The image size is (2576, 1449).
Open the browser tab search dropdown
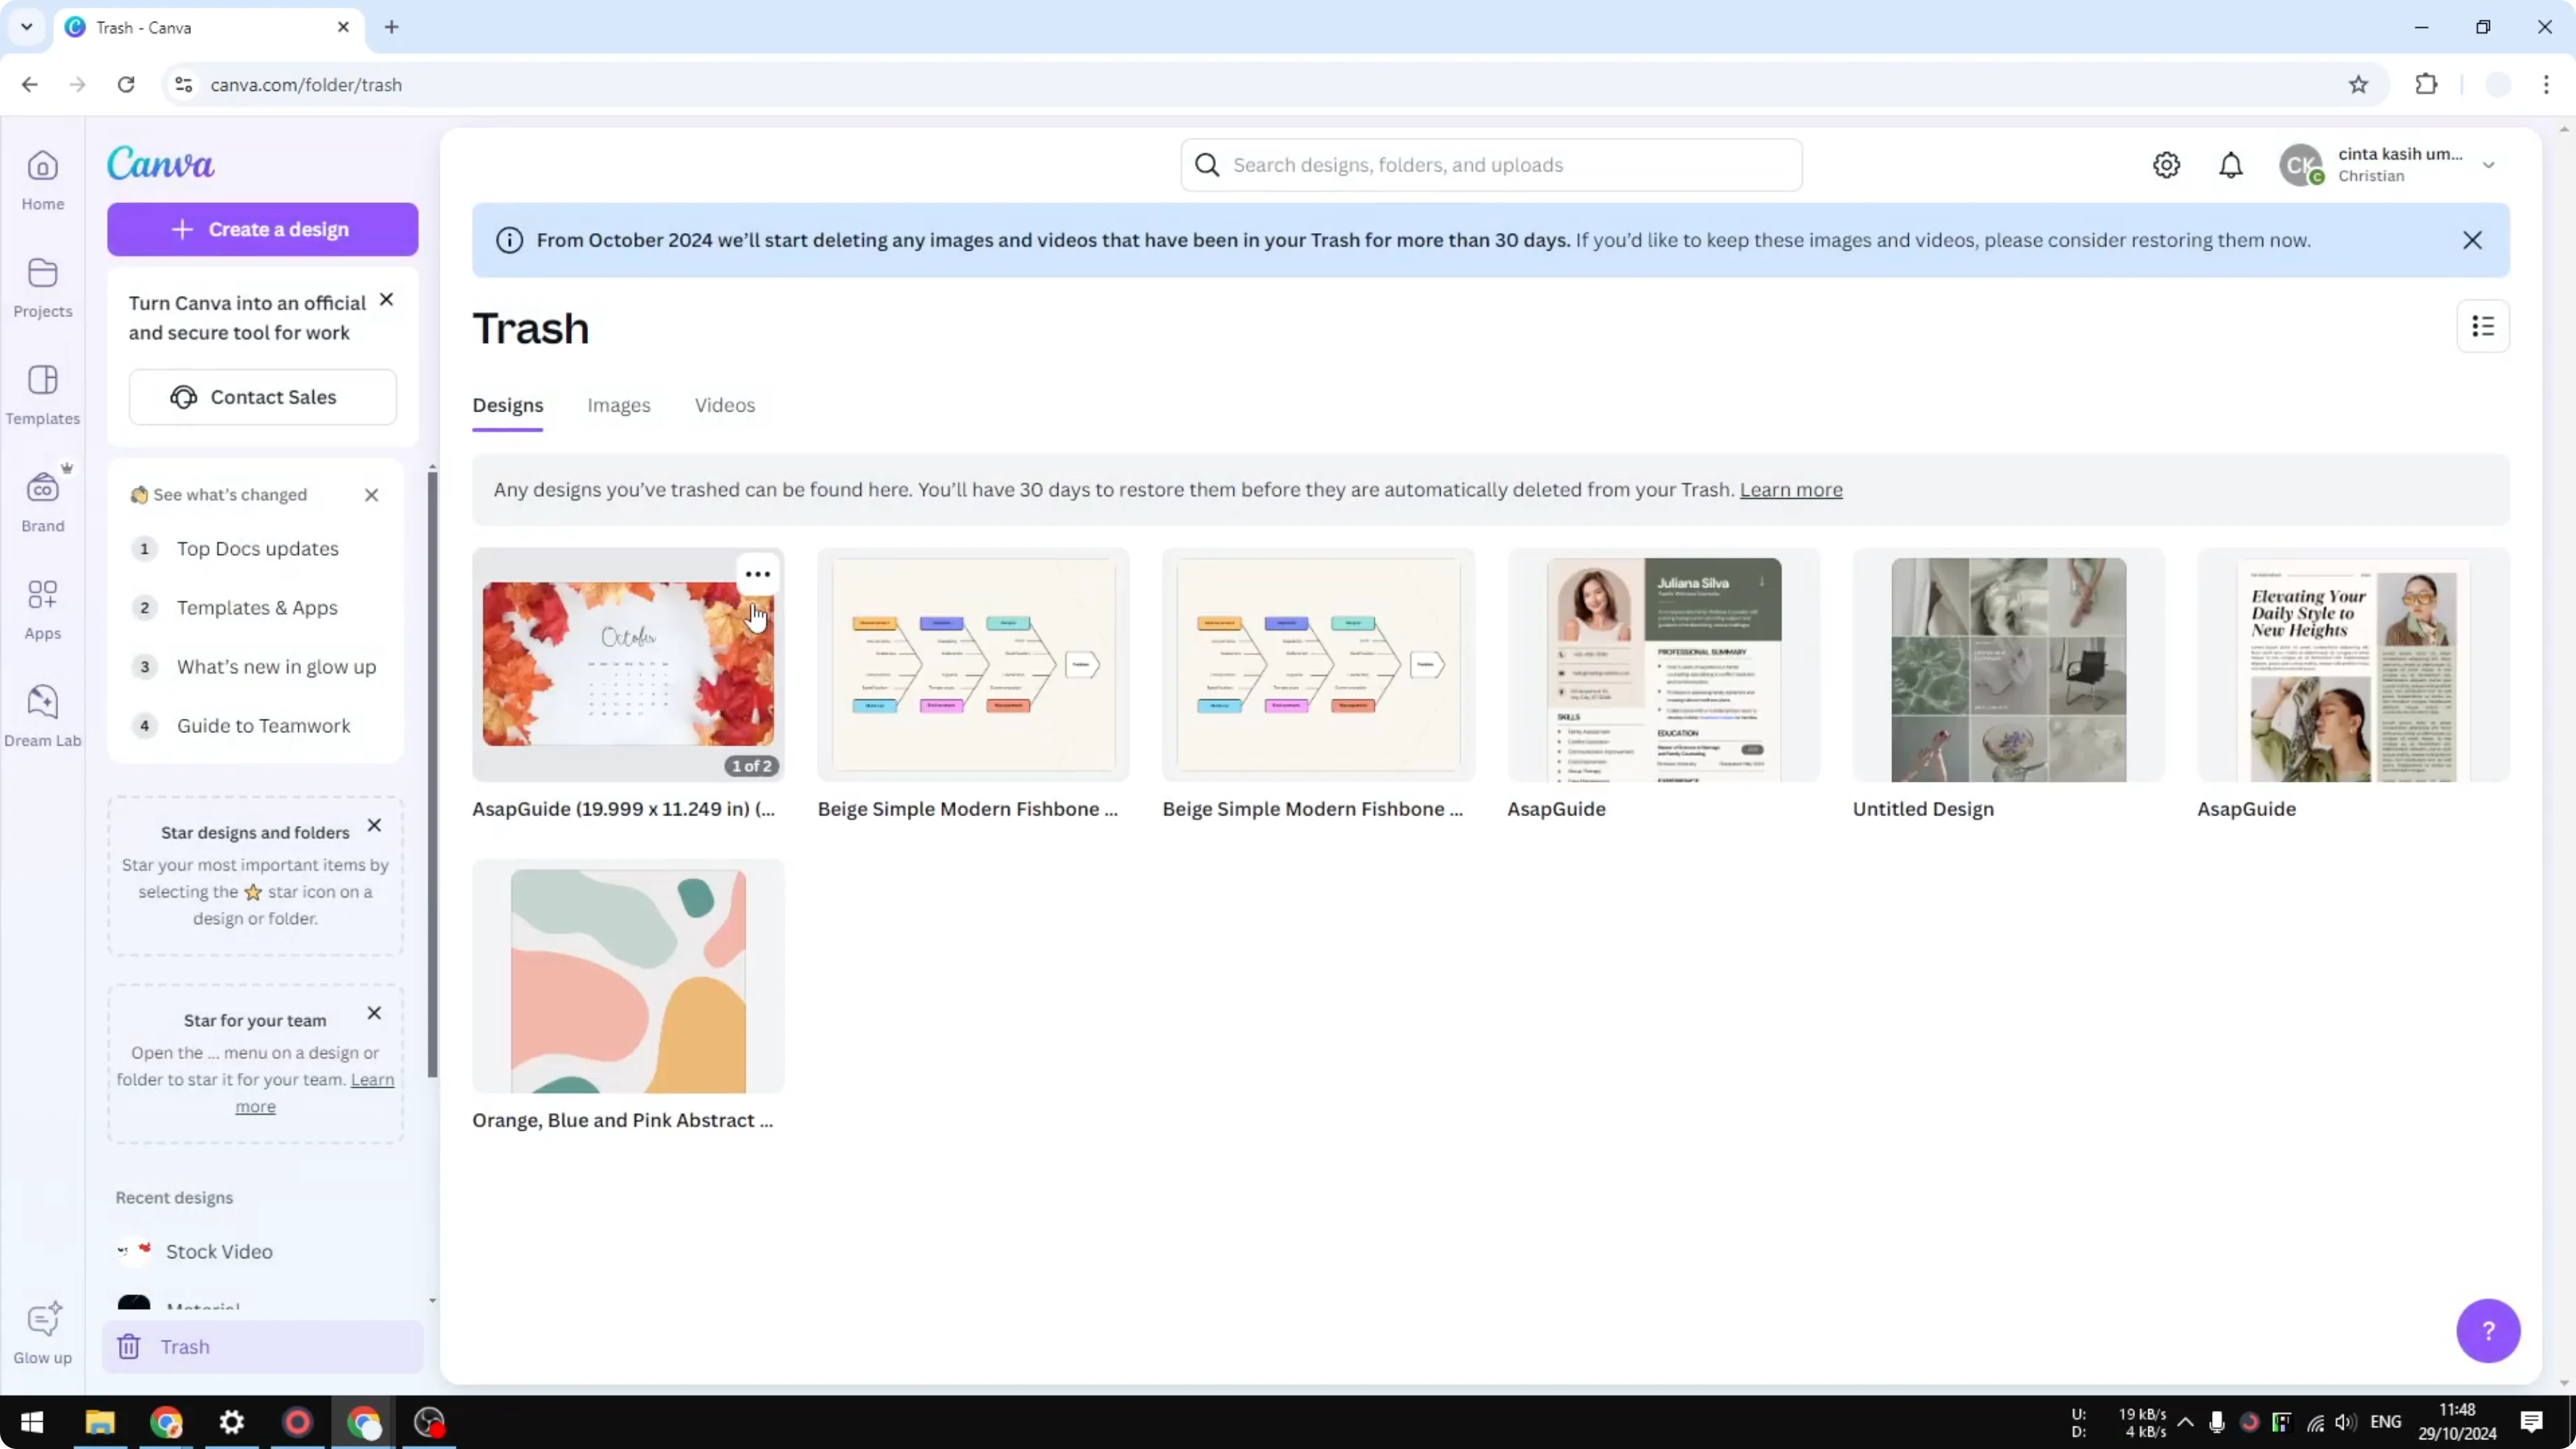coord(26,26)
